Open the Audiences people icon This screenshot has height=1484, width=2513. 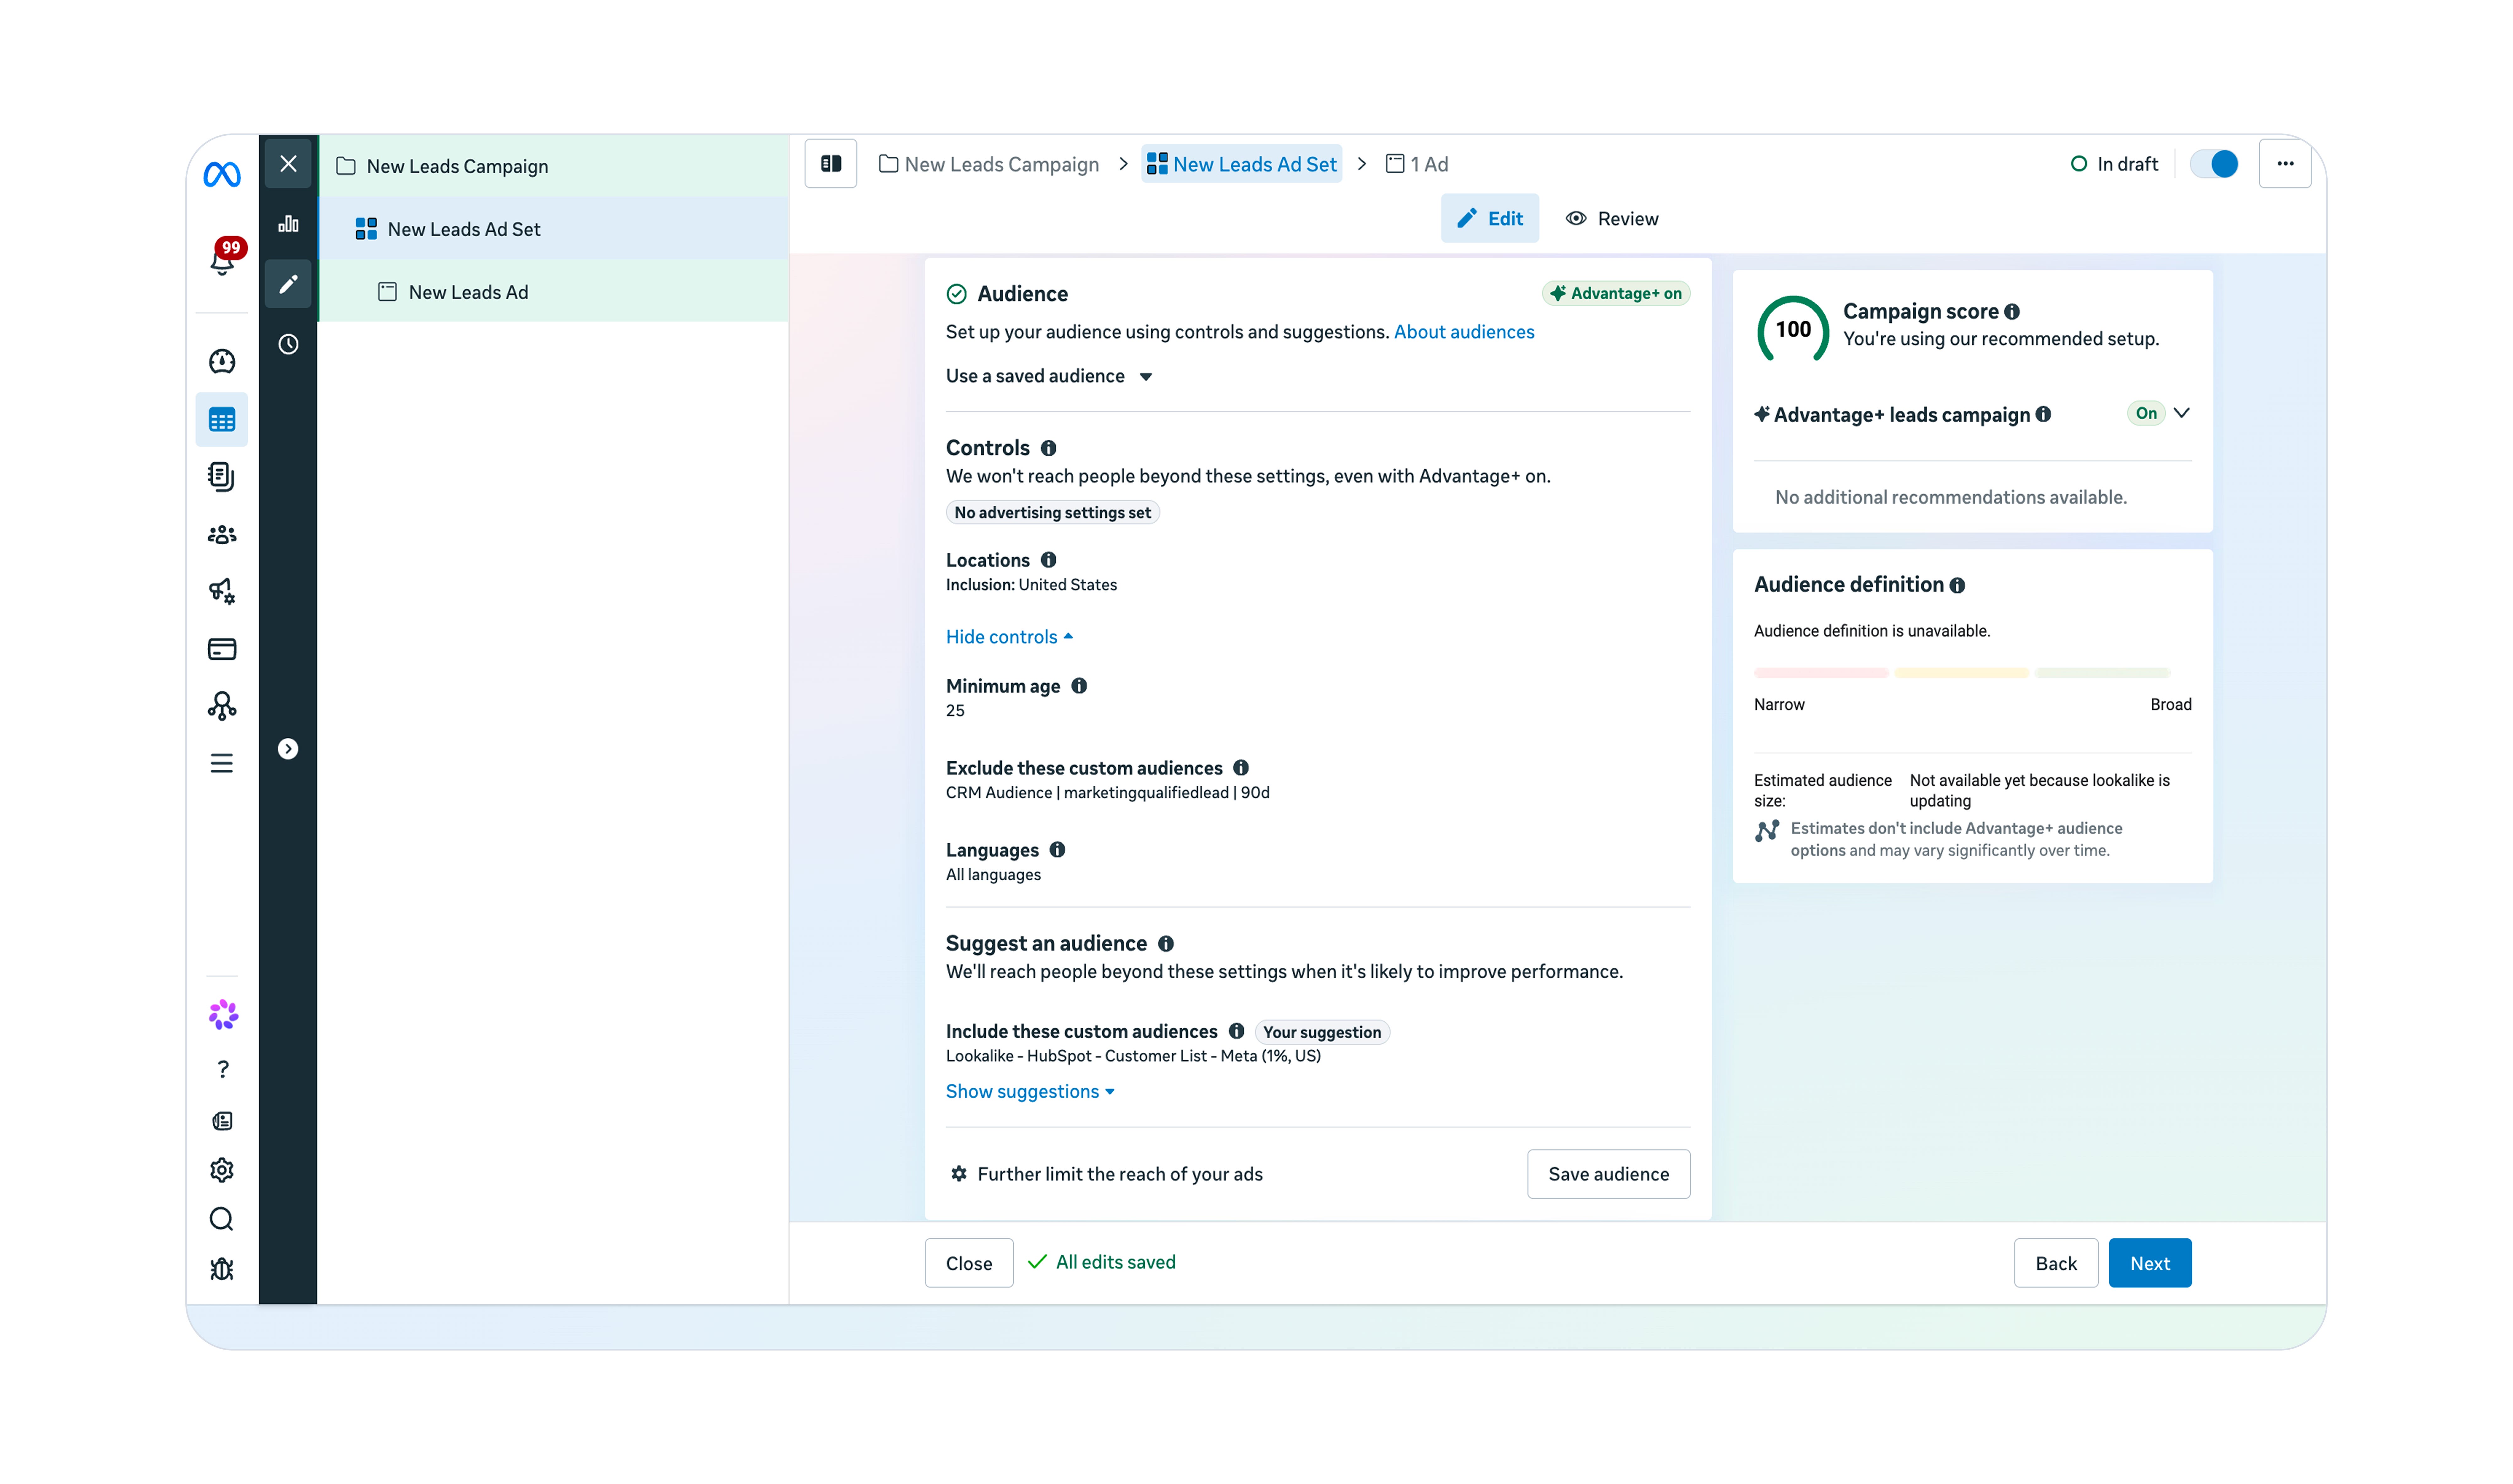pyautogui.click(x=222, y=535)
